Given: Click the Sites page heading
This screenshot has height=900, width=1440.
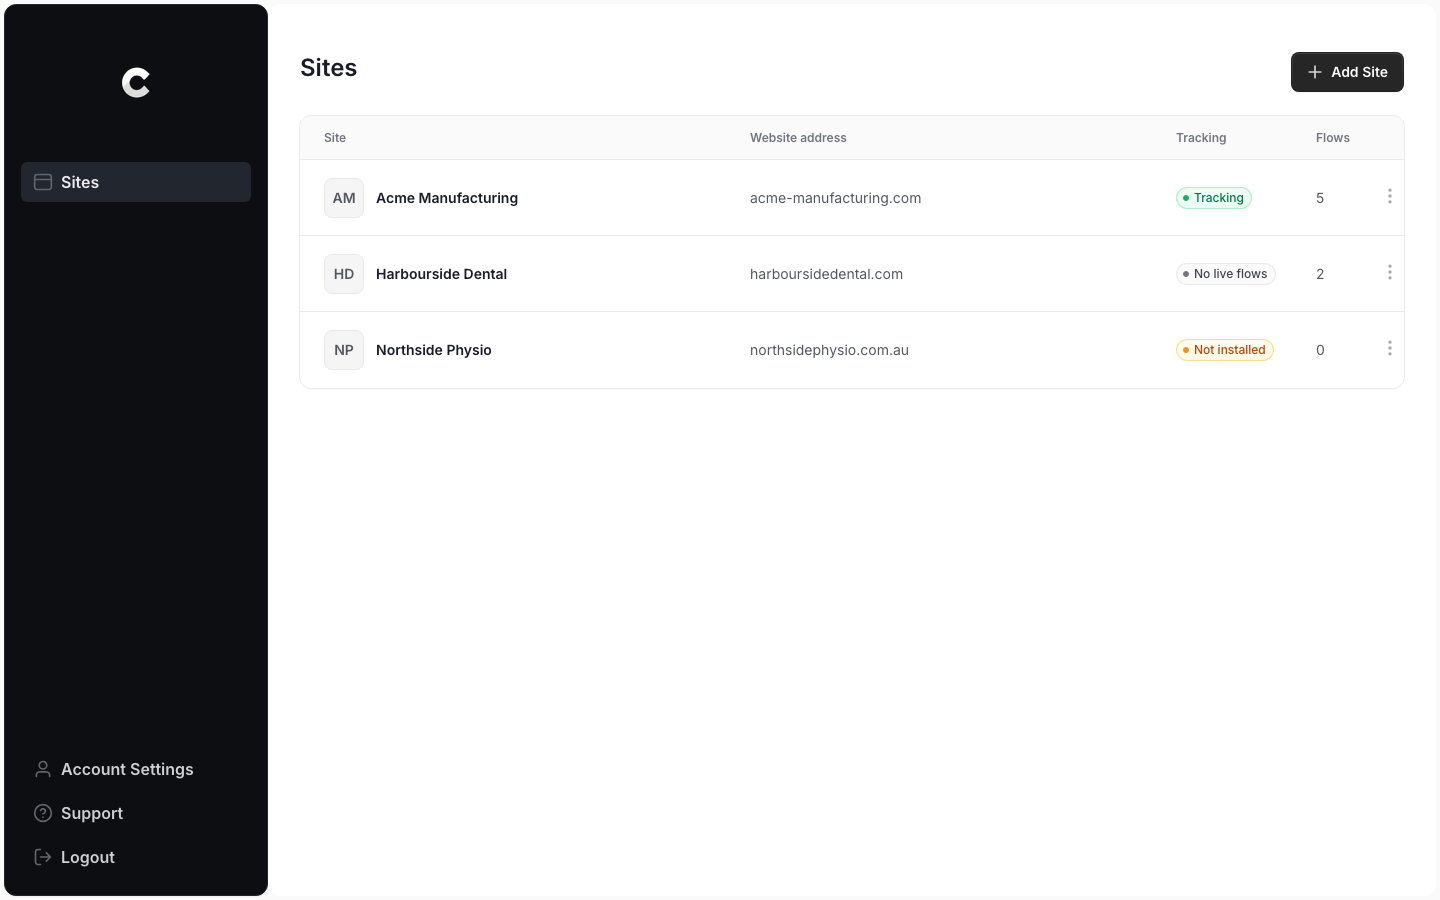Looking at the screenshot, I should pyautogui.click(x=329, y=68).
